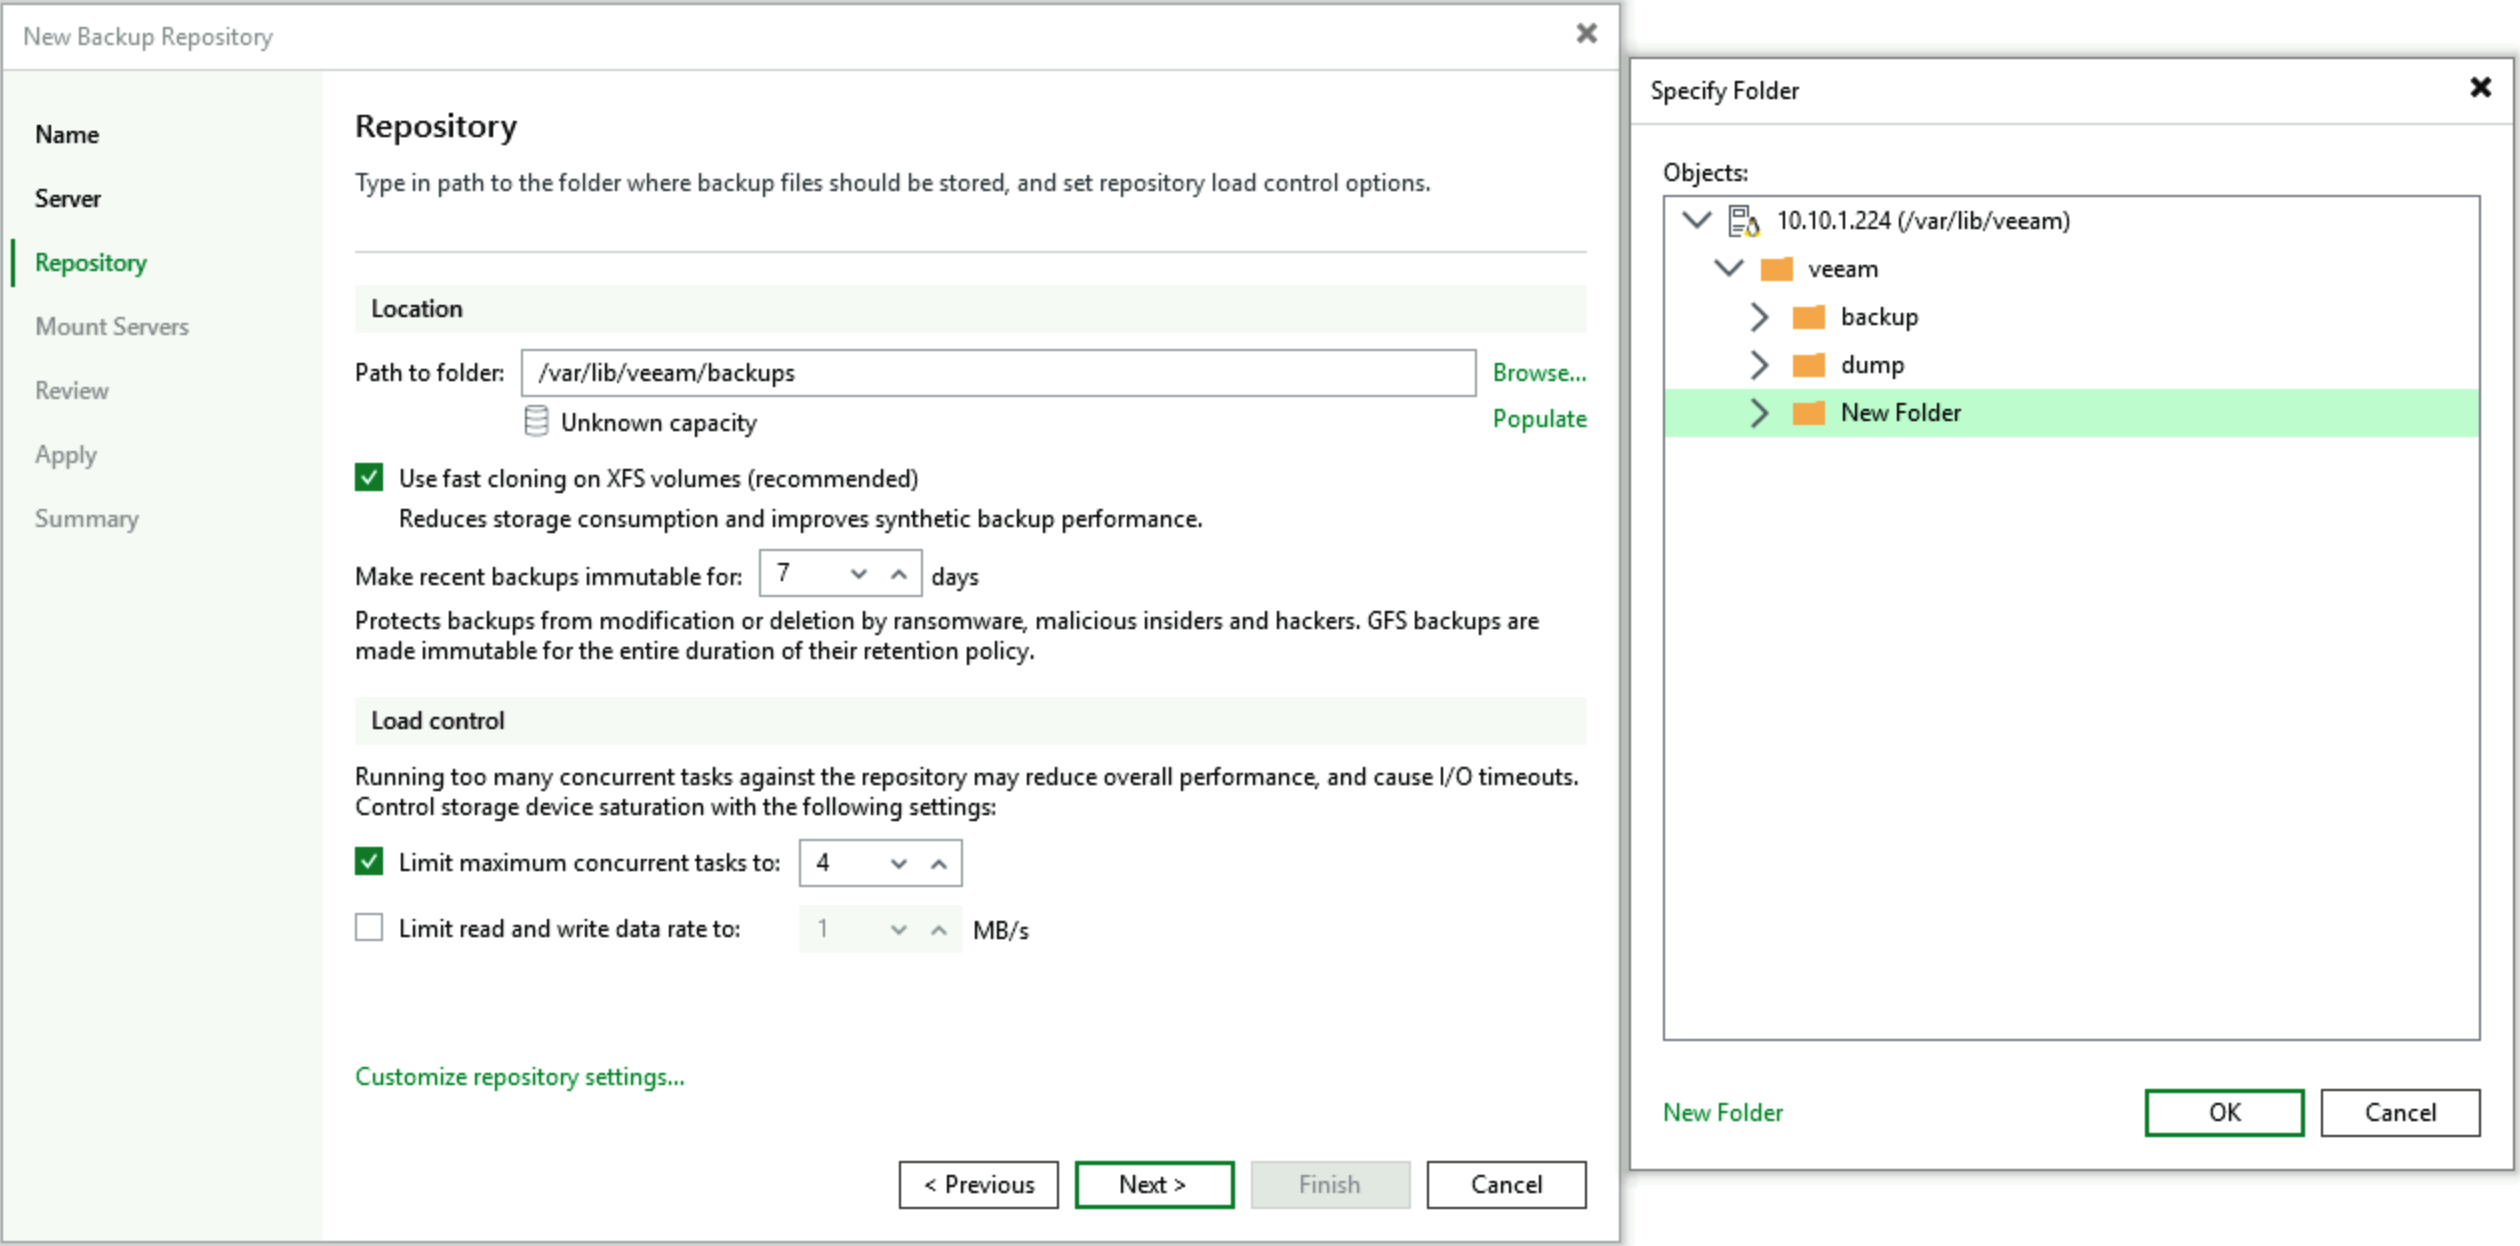The width and height of the screenshot is (2520, 1246).
Task: Click the veeam folder icon
Action: [1776, 269]
